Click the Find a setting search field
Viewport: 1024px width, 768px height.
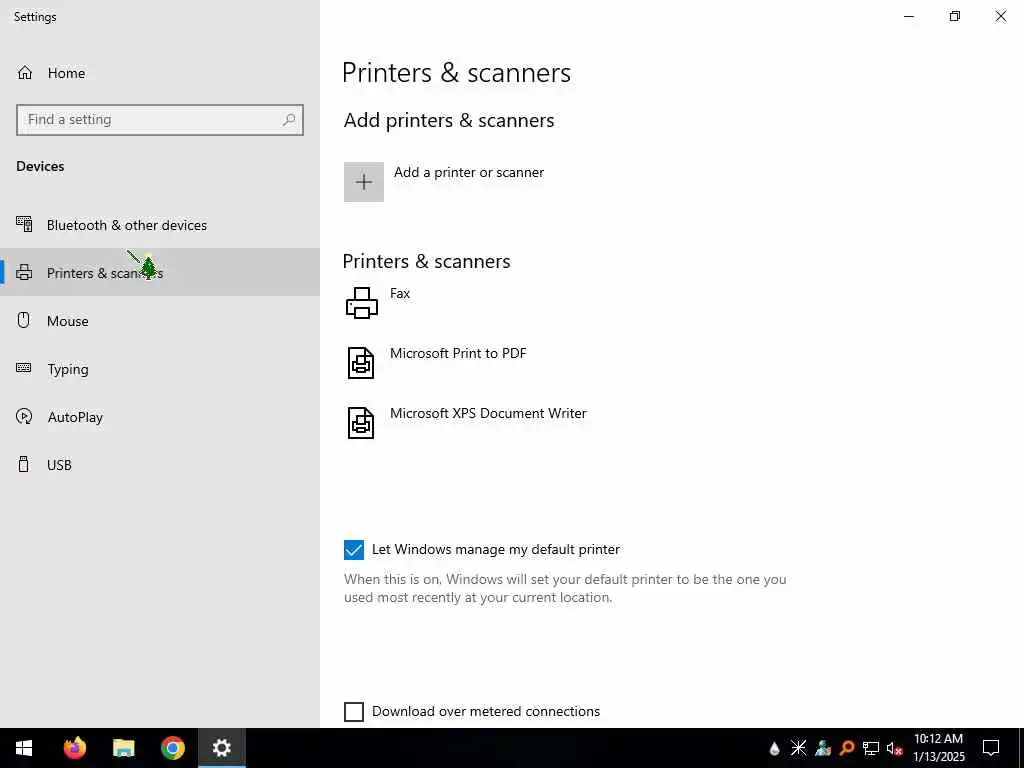pos(160,120)
